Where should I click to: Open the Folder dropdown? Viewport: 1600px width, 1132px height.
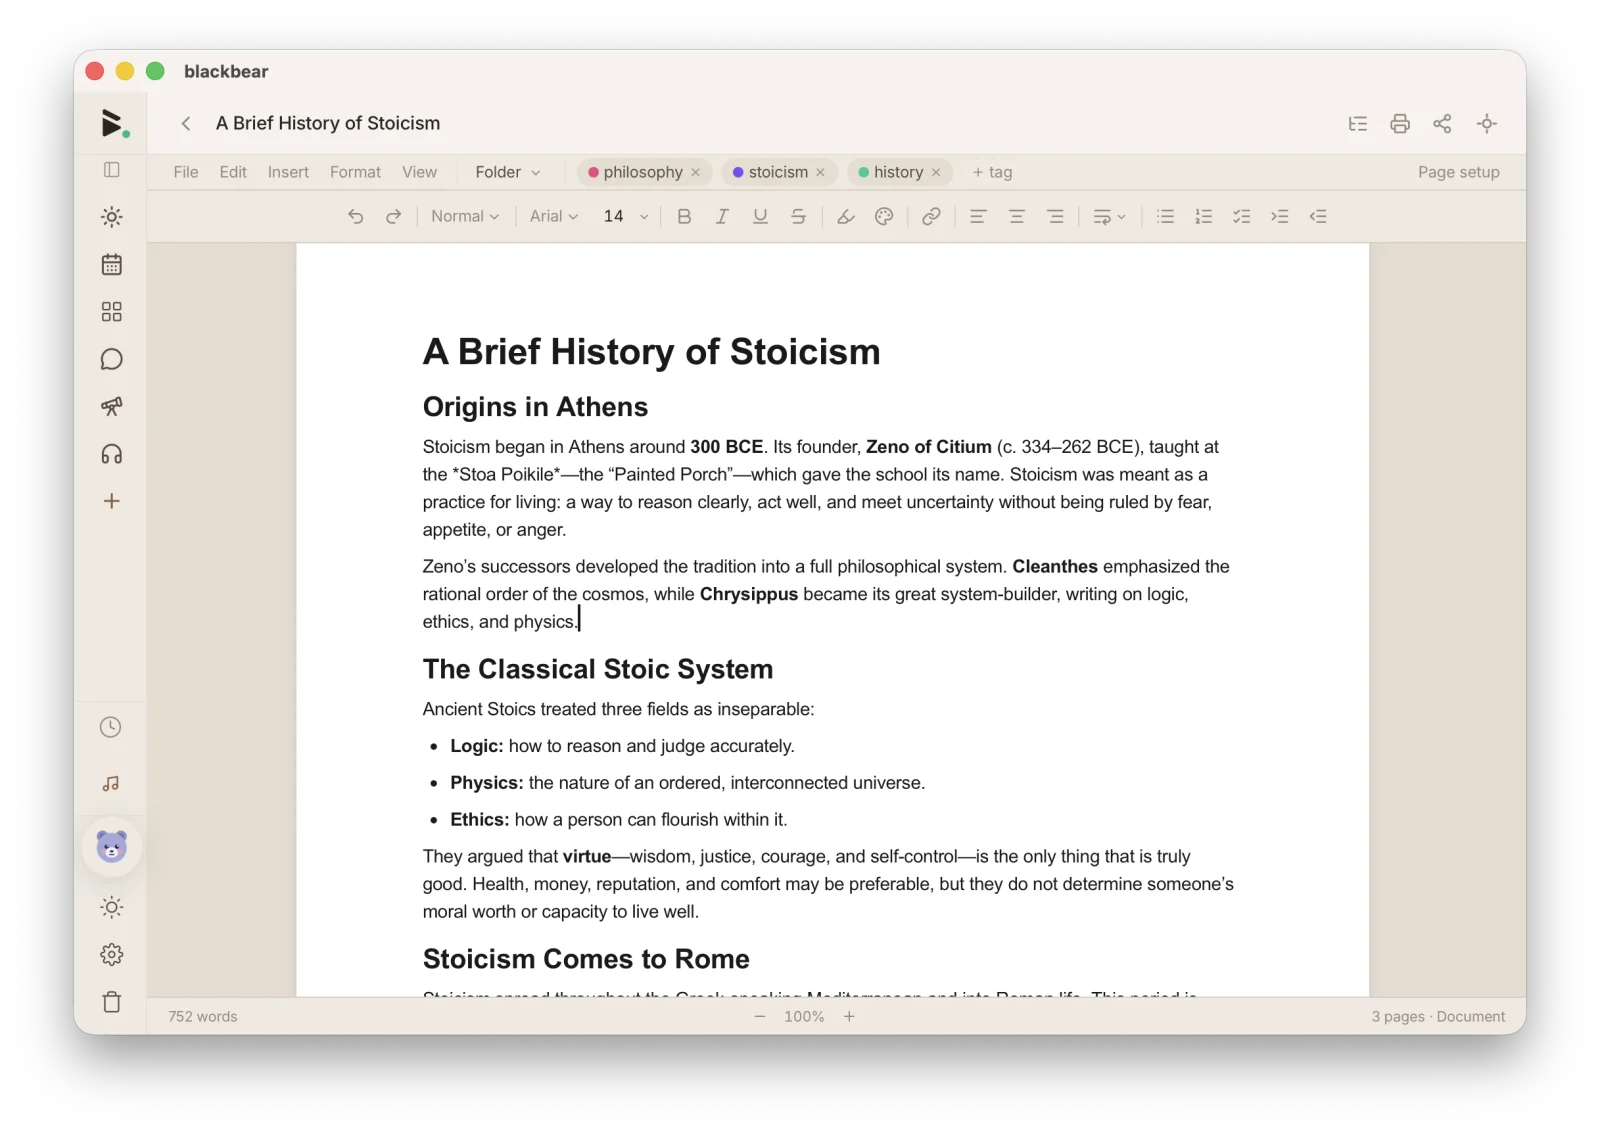[x=508, y=172]
